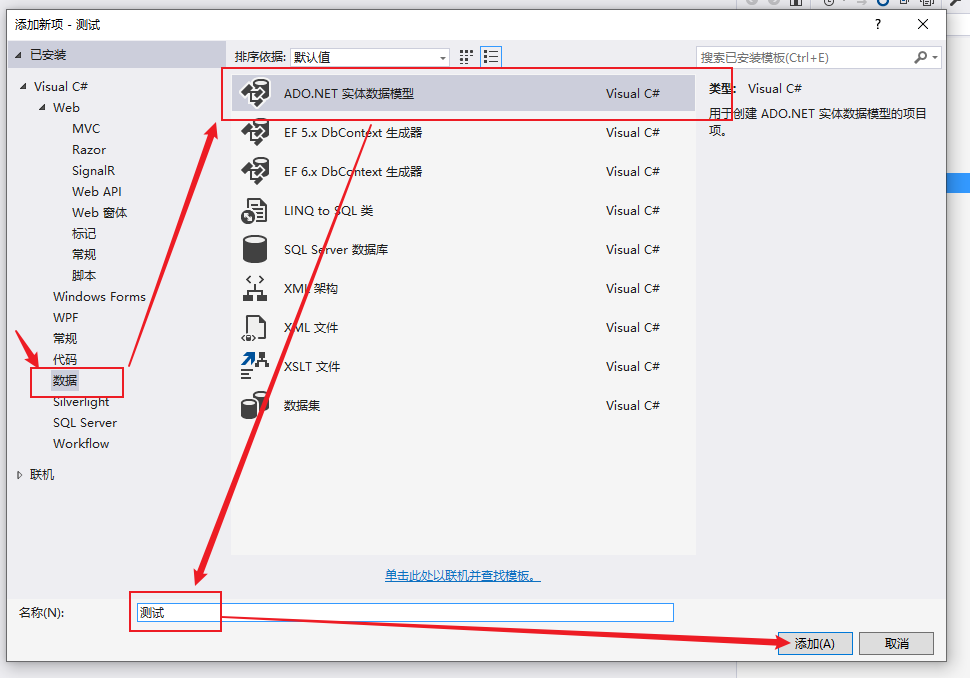Click the XML 架构 schema icon
970x678 pixels.
254,288
